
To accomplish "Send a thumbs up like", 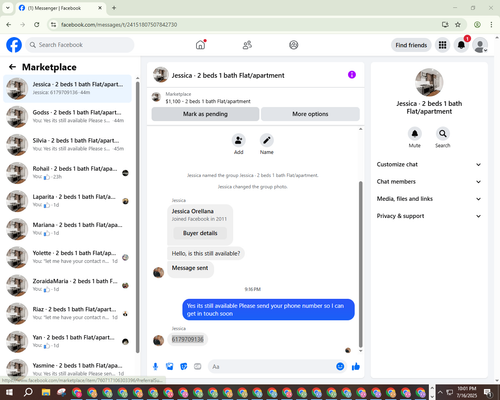I will point(356,367).
